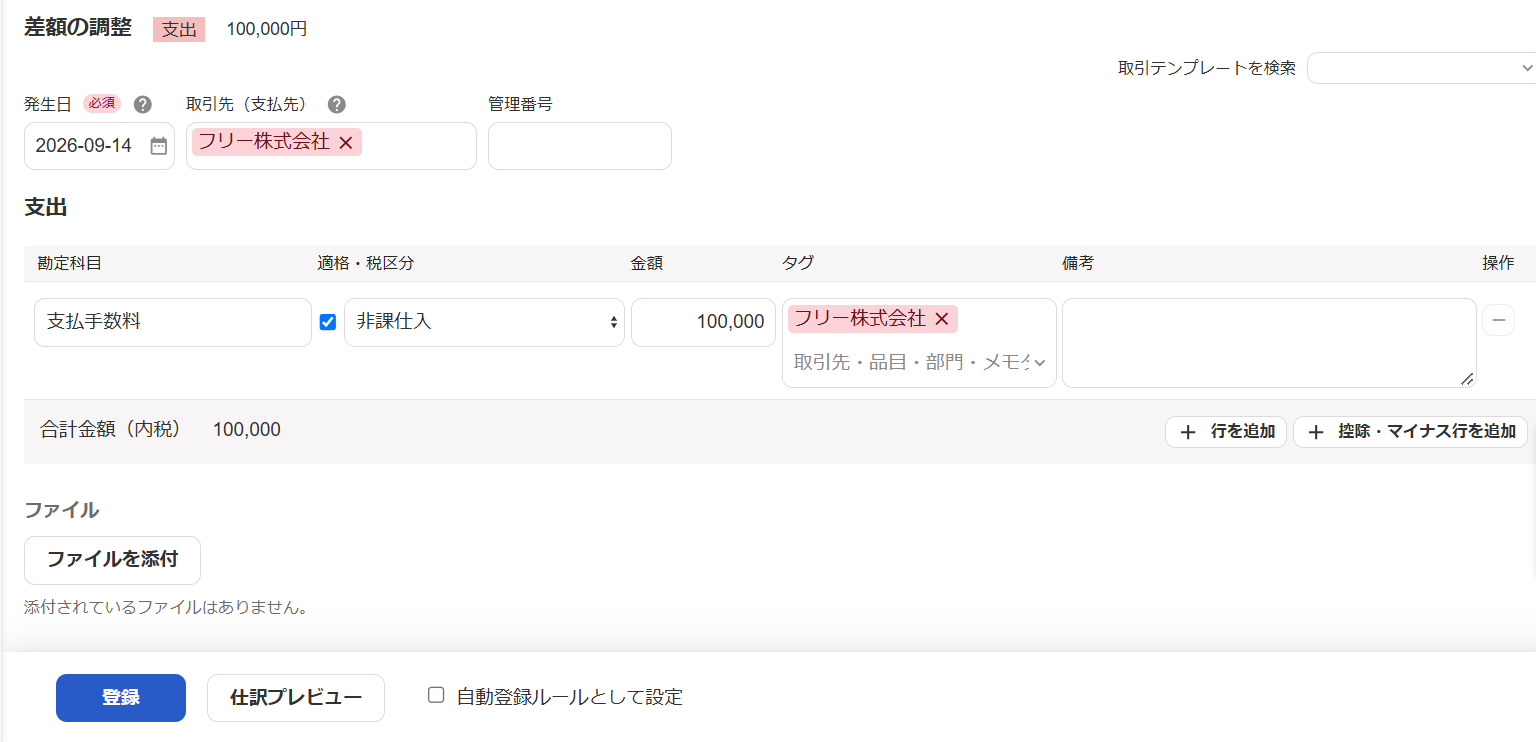Click the 合計金額（内税） label
Screen dimensions: 1536x742
111,430
